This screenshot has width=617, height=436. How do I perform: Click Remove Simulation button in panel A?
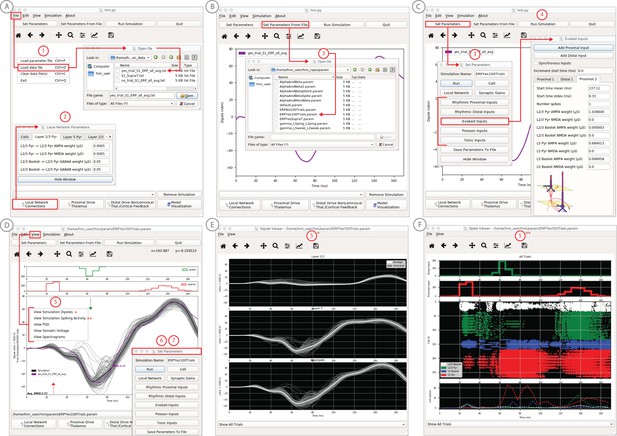point(179,194)
